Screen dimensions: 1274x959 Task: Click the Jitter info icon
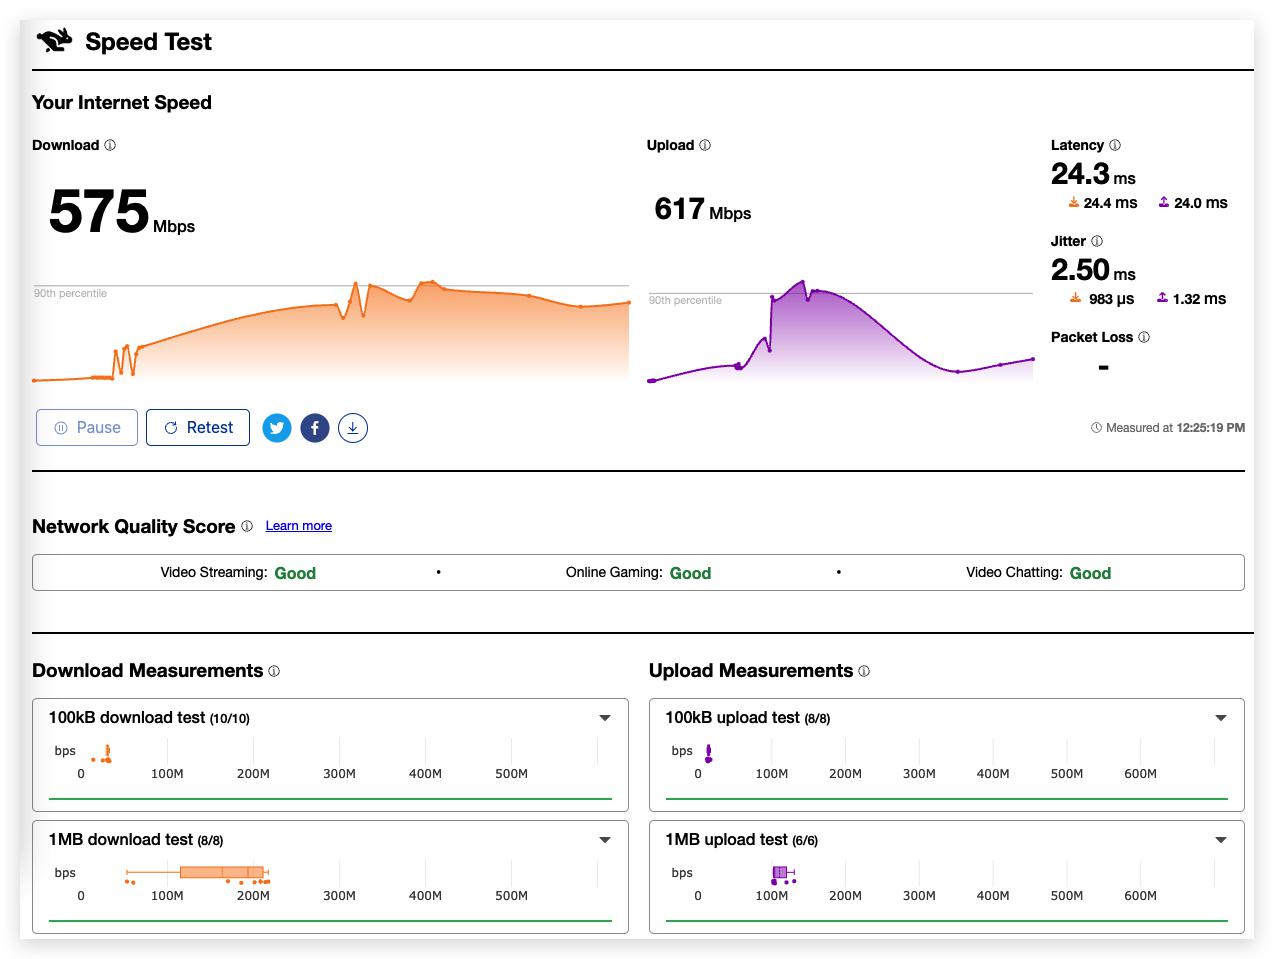pyautogui.click(x=1097, y=241)
